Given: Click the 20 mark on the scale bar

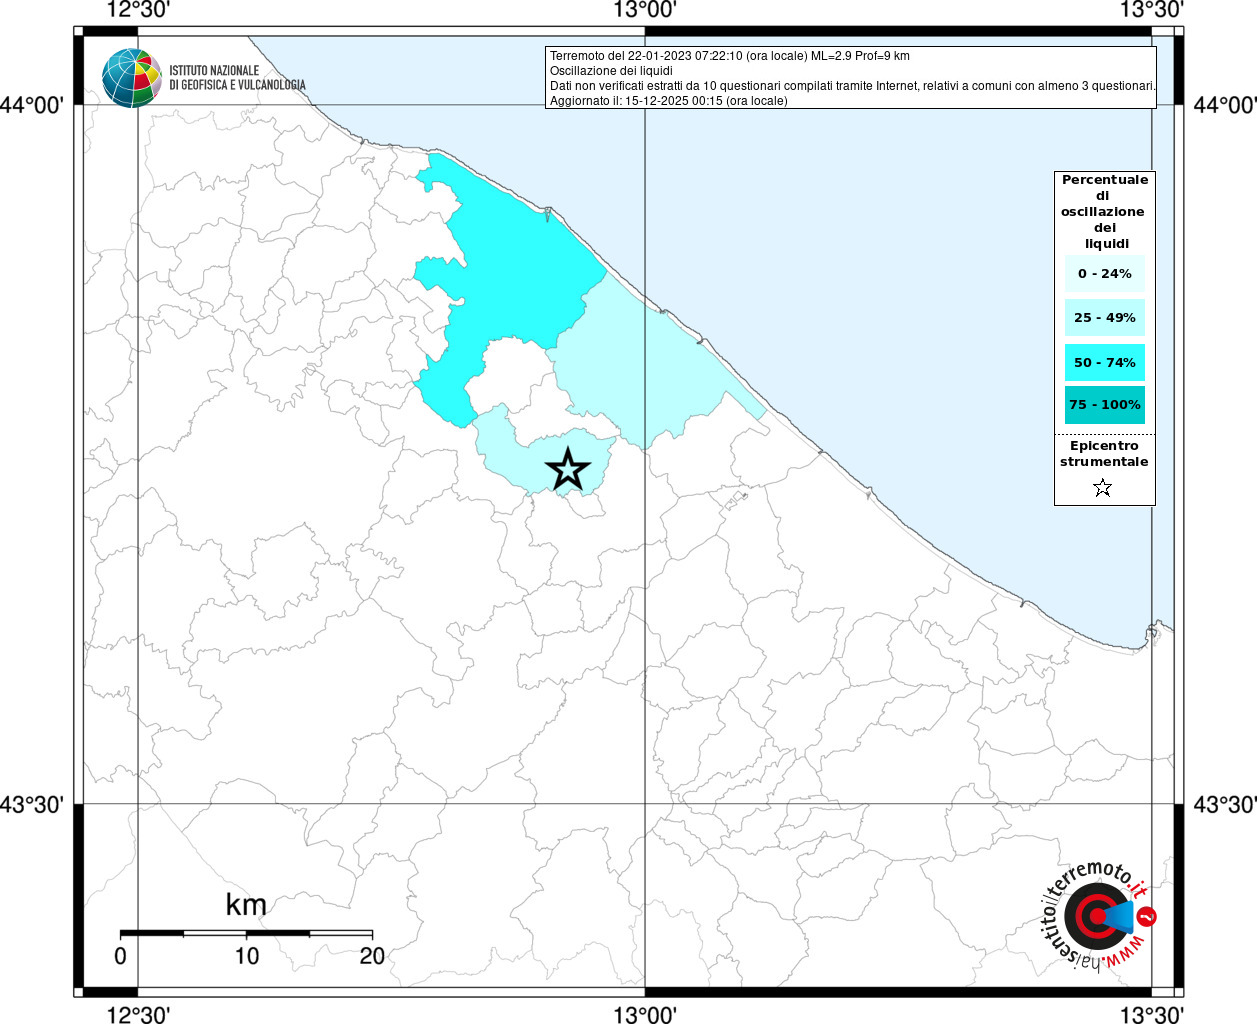Looking at the screenshot, I should click(x=372, y=956).
